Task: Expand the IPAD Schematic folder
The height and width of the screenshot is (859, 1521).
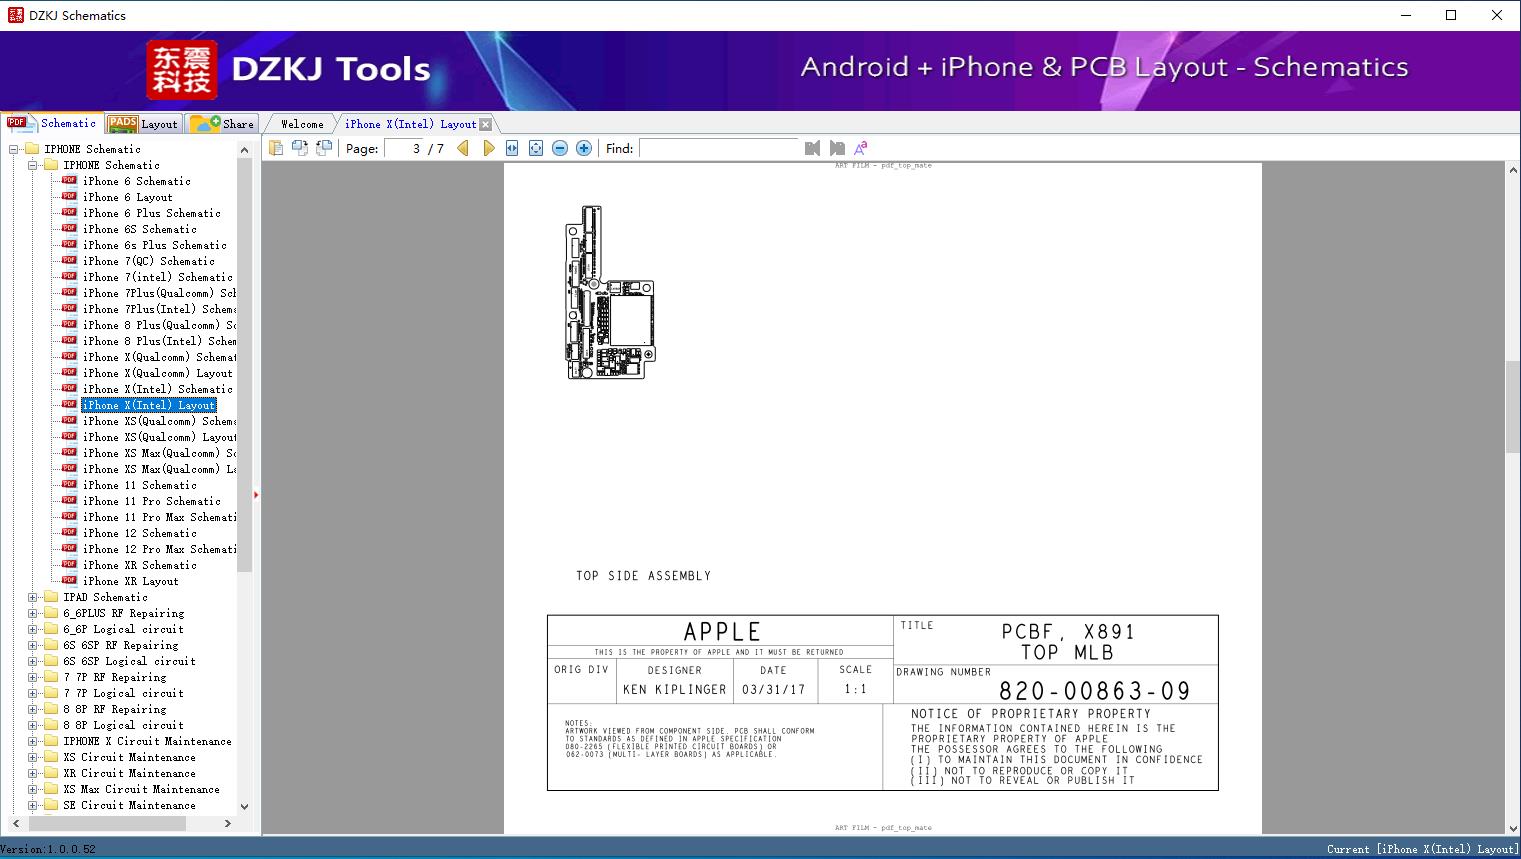Action: (x=33, y=597)
